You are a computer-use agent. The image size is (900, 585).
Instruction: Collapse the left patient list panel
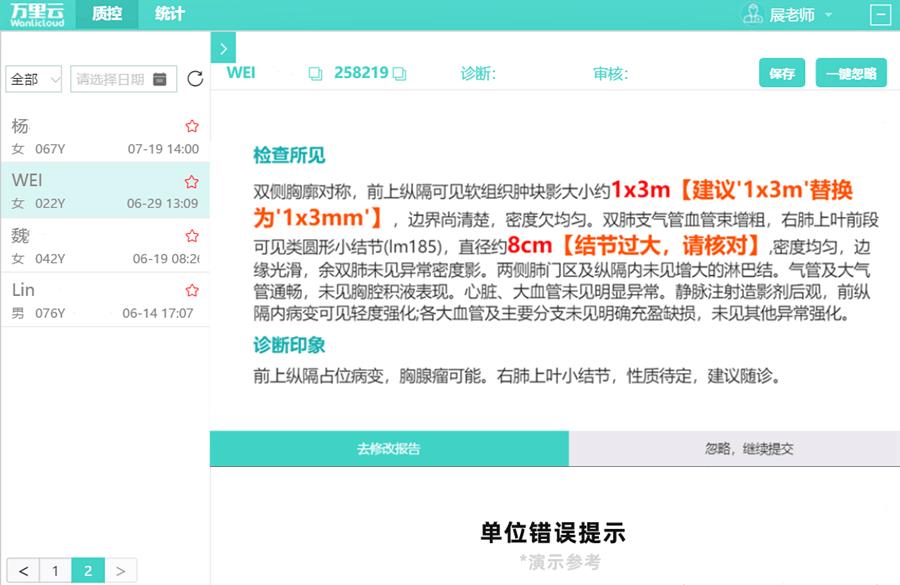[223, 48]
